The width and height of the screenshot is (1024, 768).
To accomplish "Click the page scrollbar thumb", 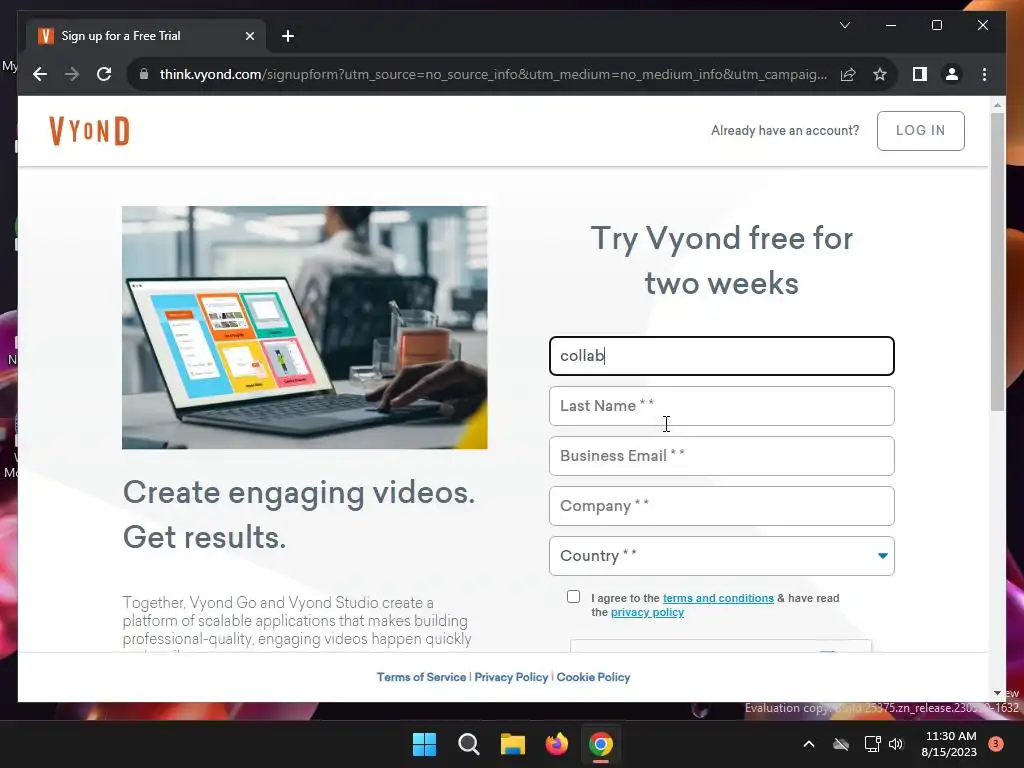I will coord(997,261).
